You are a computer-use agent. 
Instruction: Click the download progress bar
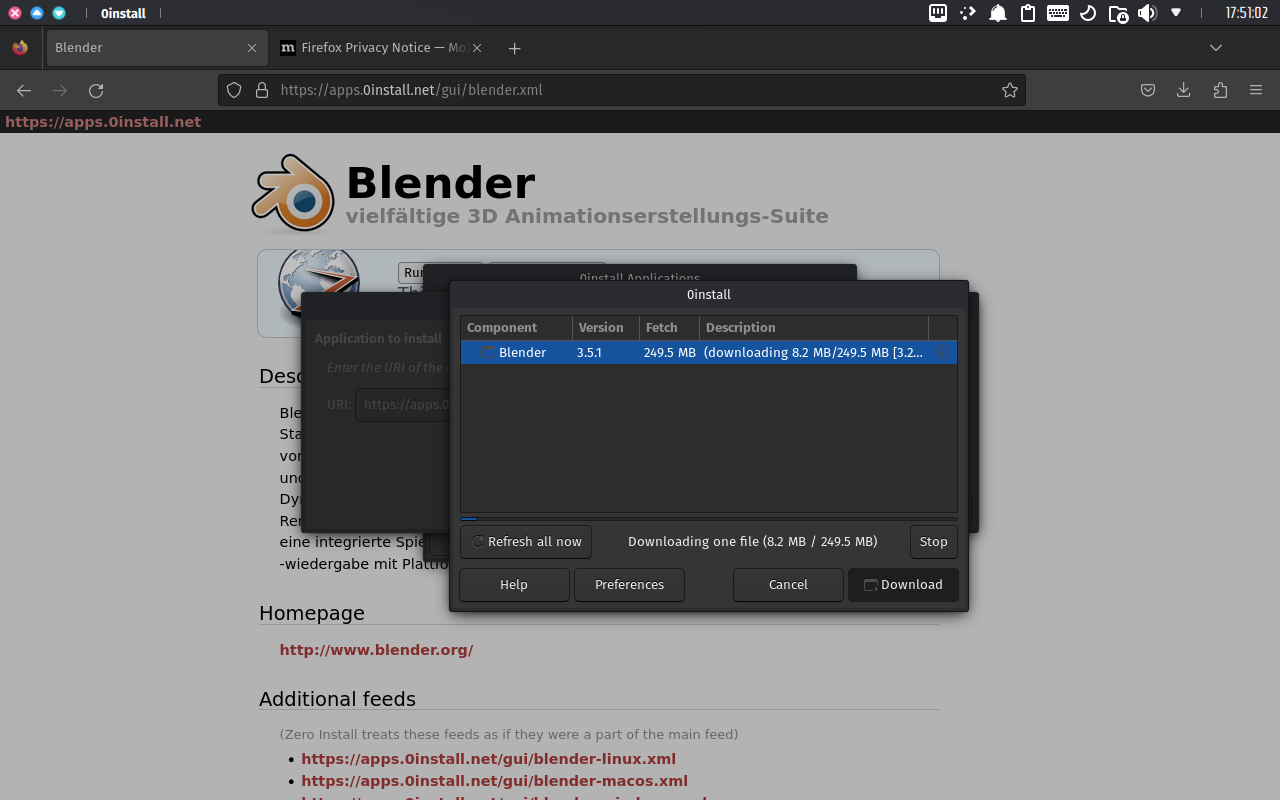pos(709,519)
